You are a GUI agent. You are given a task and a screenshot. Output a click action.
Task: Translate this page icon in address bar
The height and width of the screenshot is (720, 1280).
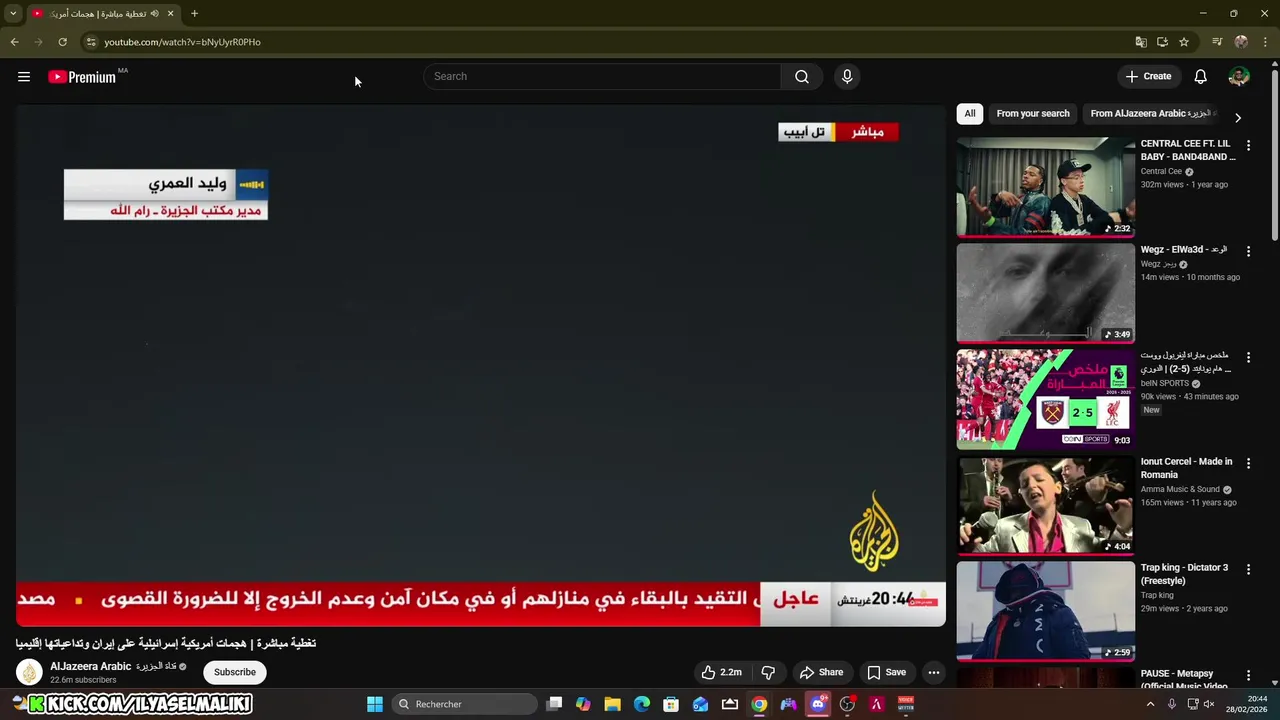pyautogui.click(x=1141, y=42)
